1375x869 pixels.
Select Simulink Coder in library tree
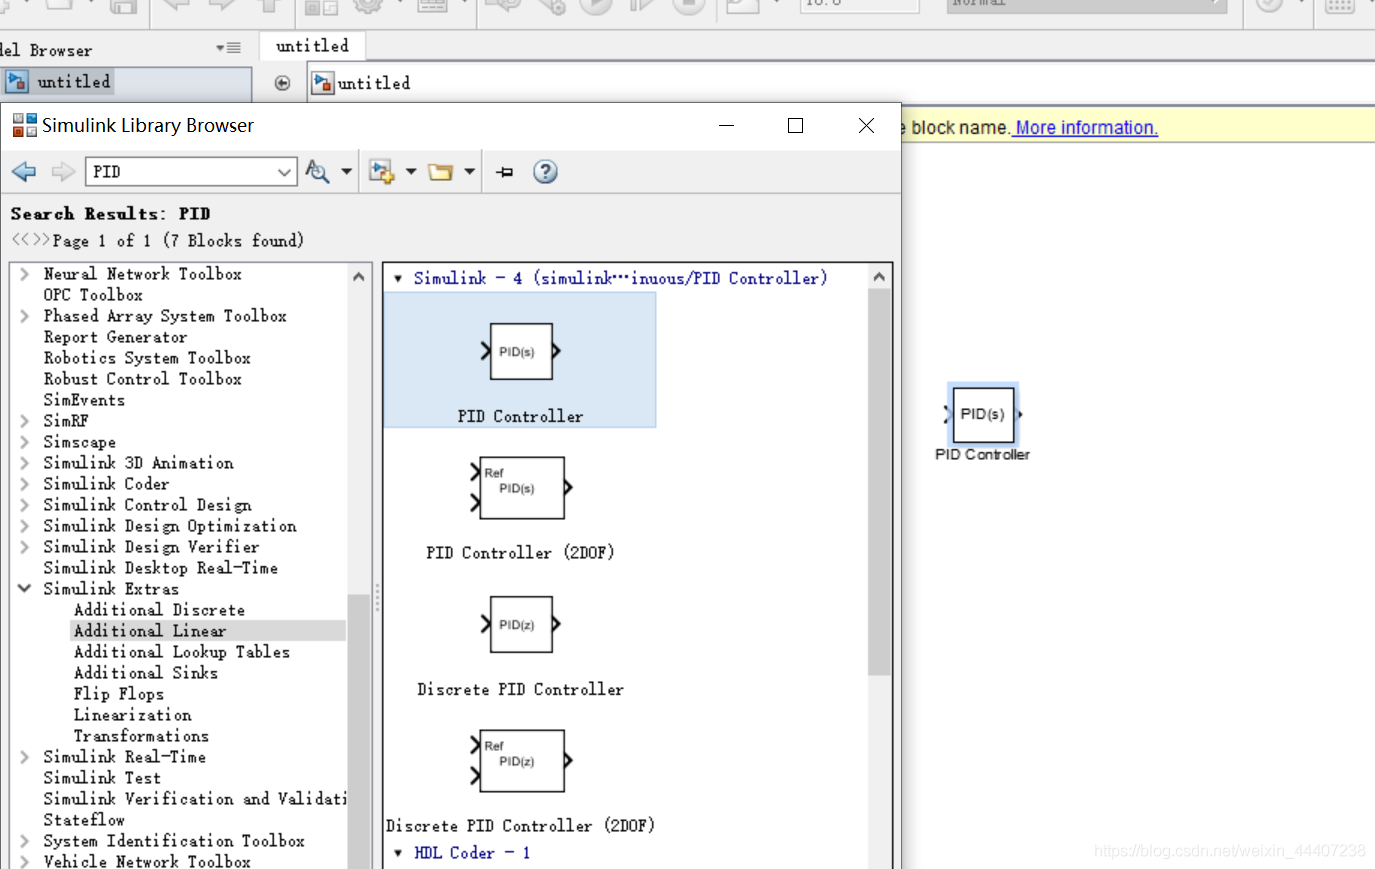tap(106, 484)
